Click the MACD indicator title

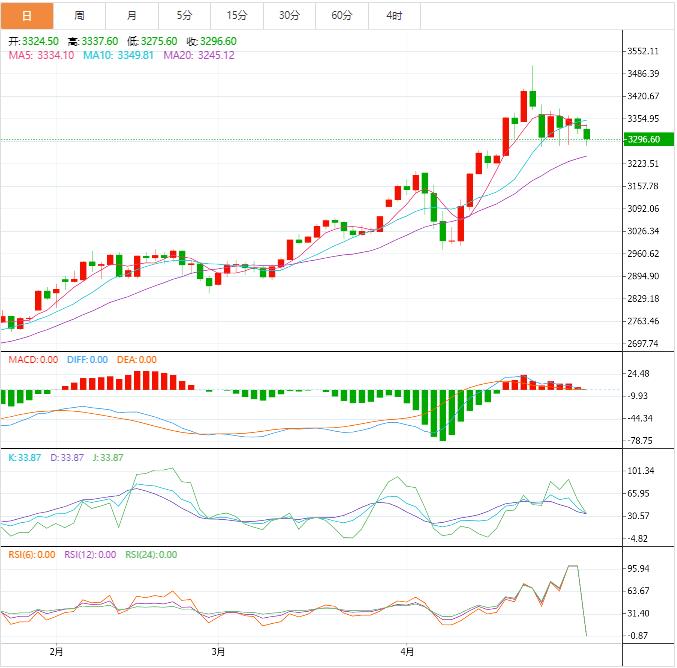point(34,359)
